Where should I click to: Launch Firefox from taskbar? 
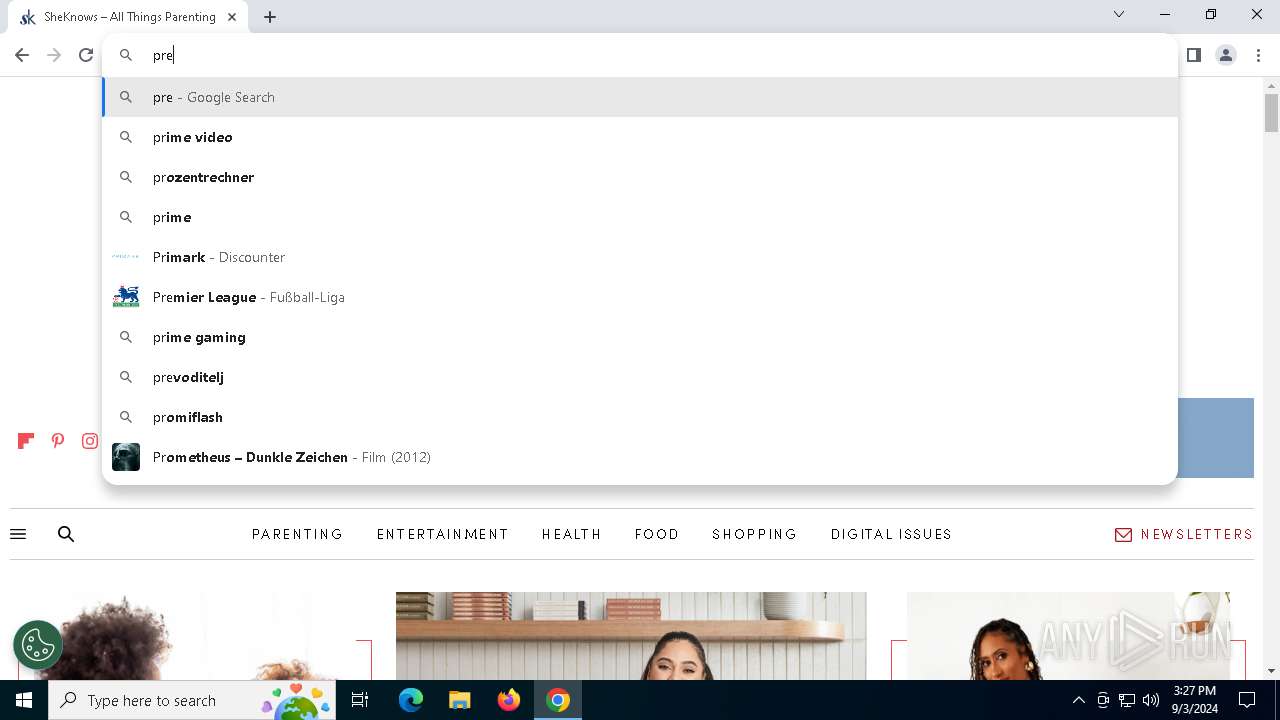(509, 700)
